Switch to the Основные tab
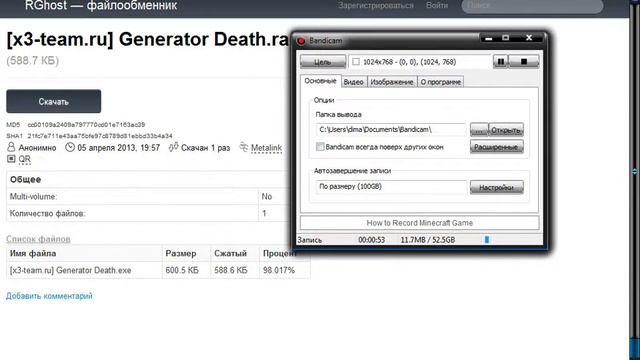Screen dimensions: 640x360 coord(320,81)
